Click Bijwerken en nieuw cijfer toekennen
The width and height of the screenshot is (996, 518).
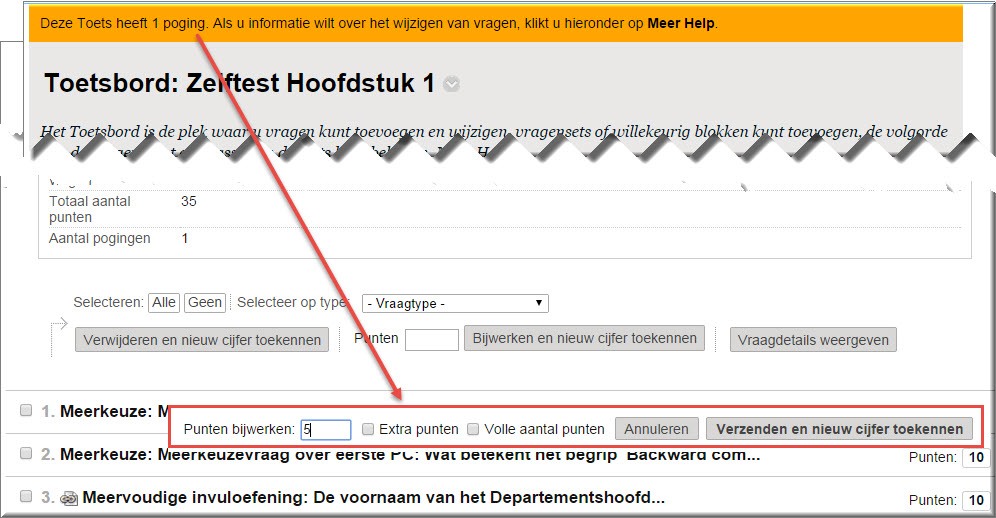584,338
